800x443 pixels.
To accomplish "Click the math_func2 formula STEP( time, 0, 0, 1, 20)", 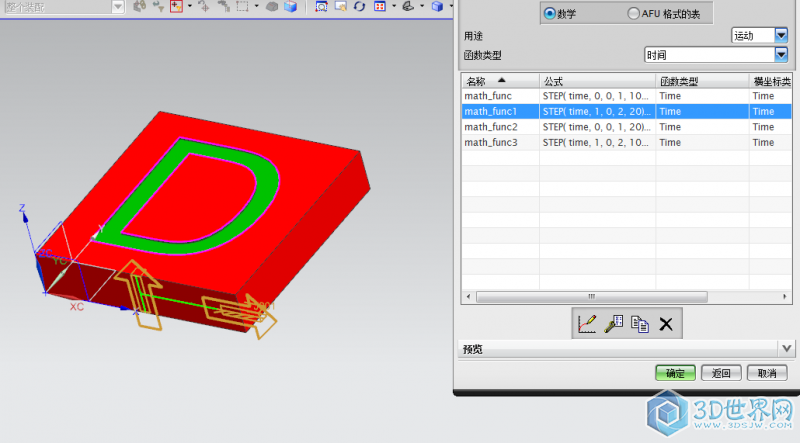I will (x=596, y=127).
